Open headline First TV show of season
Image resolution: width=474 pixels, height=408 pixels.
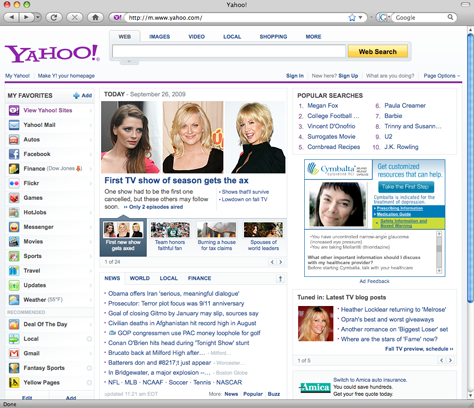(x=176, y=180)
